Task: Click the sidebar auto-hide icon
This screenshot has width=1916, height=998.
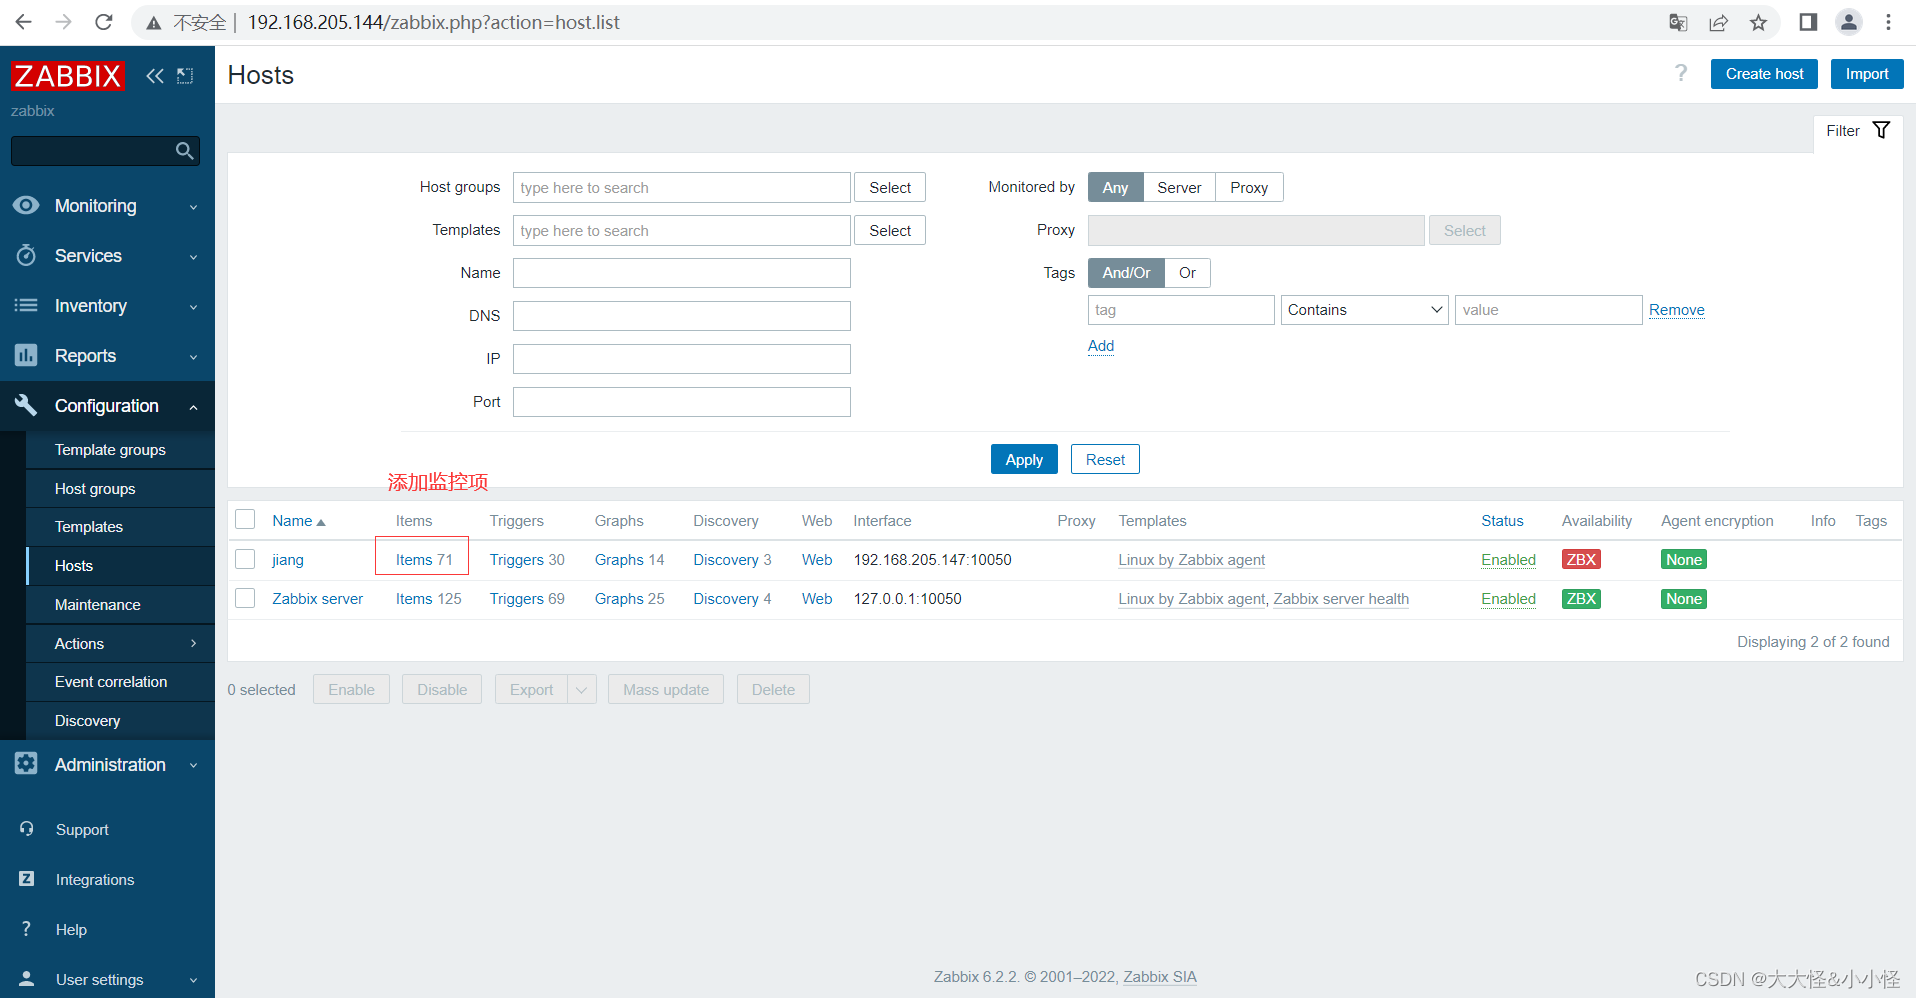Action: 185,76
